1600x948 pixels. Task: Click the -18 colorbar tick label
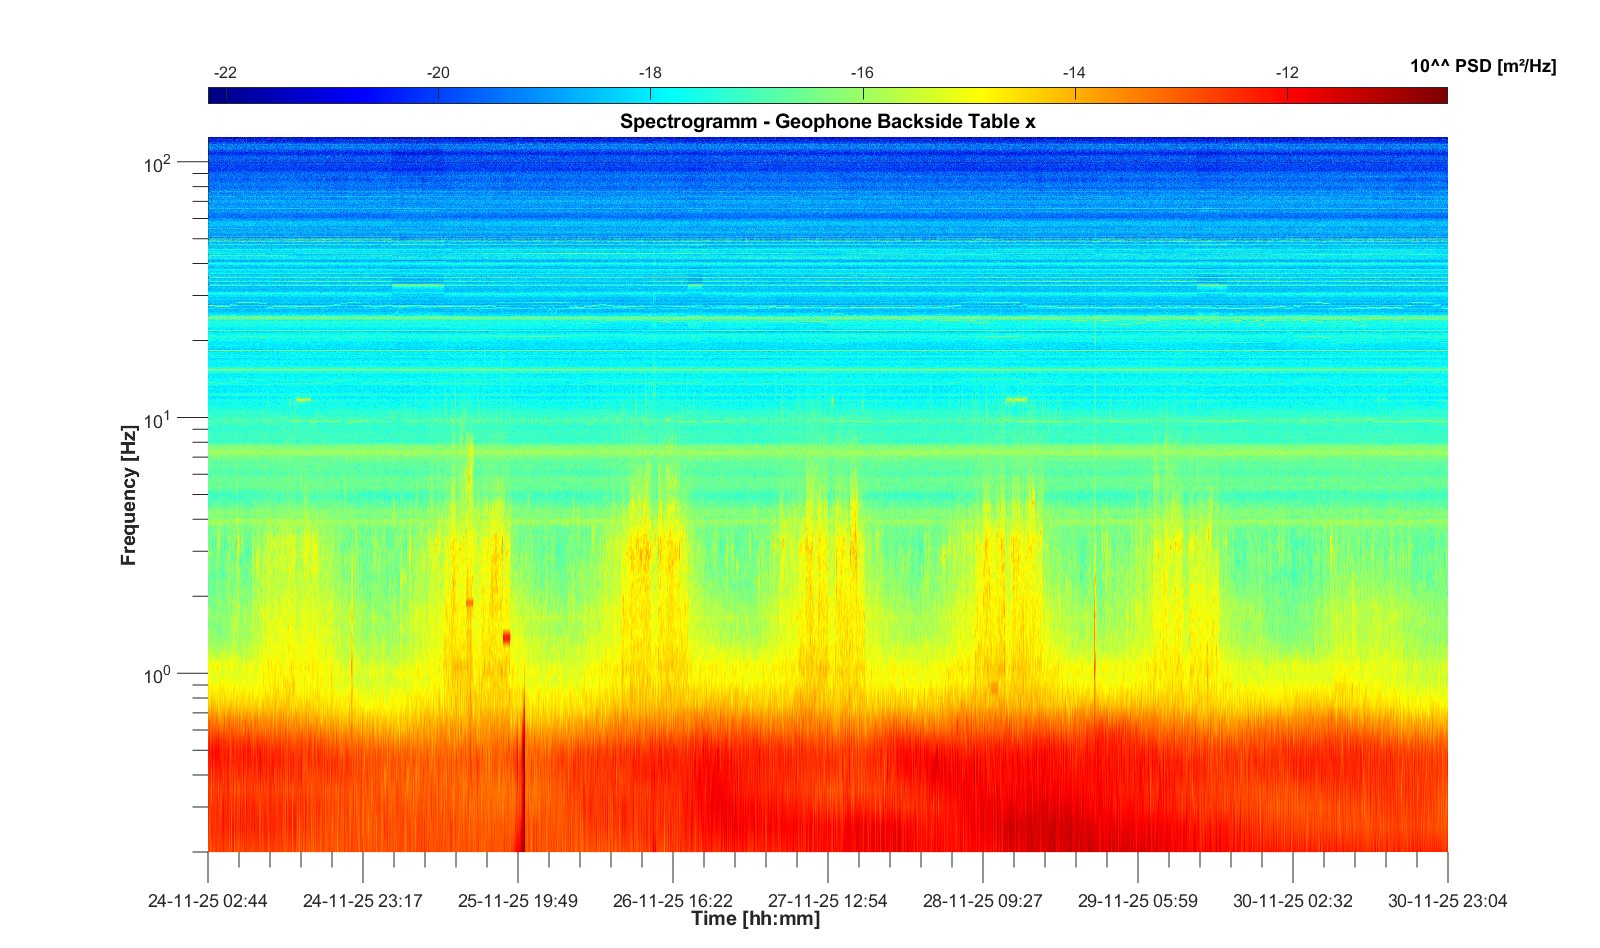[650, 73]
